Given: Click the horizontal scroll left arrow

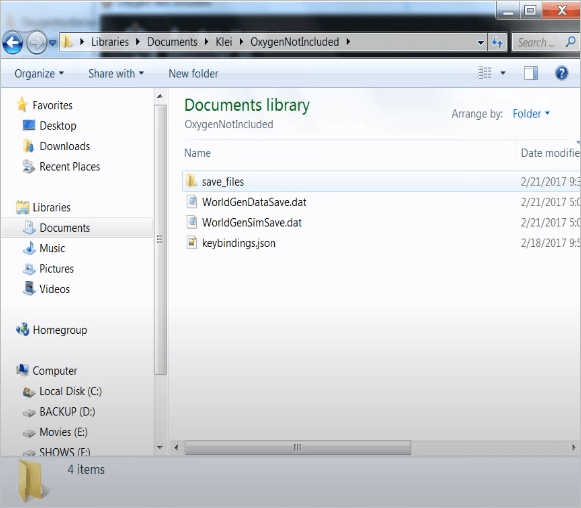Looking at the screenshot, I should click(x=176, y=447).
